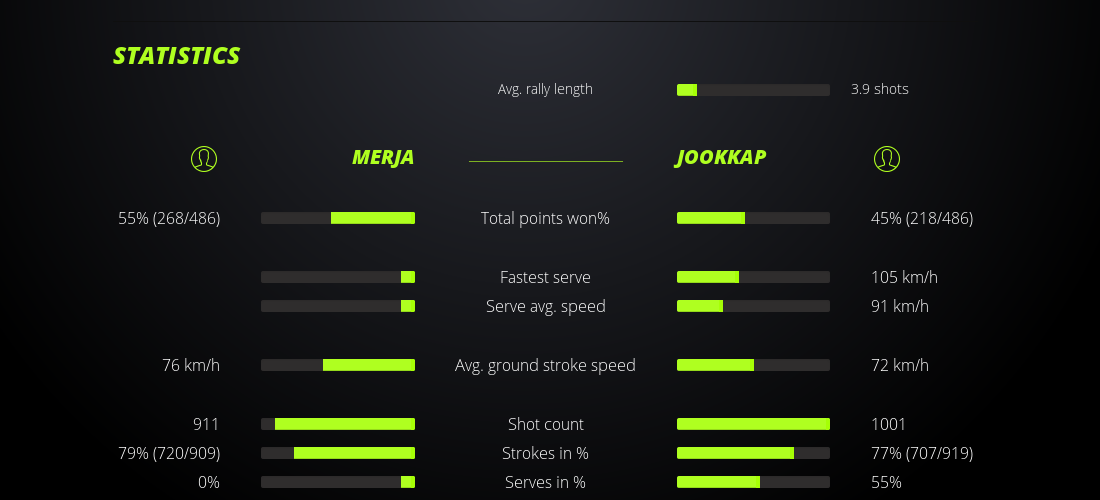This screenshot has height=500, width=1100.
Task: Click Merja's total points won bar
Action: click(x=338, y=218)
